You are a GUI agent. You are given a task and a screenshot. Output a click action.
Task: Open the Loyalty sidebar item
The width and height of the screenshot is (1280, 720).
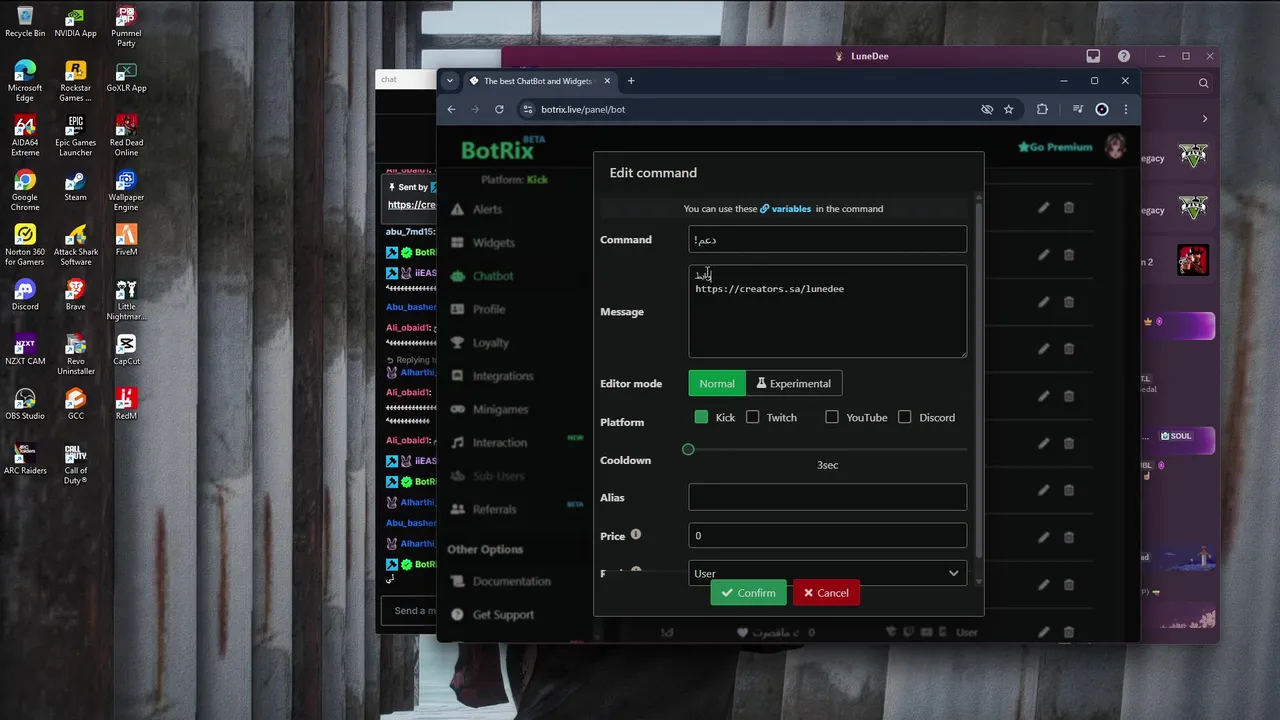point(480,342)
